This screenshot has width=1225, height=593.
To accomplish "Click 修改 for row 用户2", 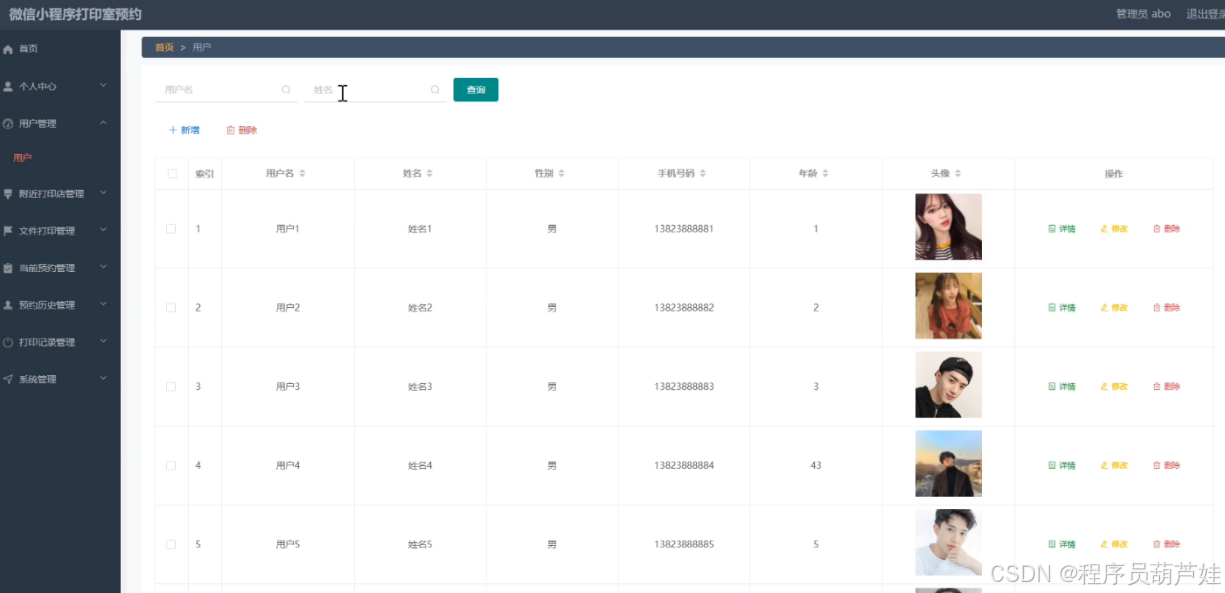I will click(1114, 308).
